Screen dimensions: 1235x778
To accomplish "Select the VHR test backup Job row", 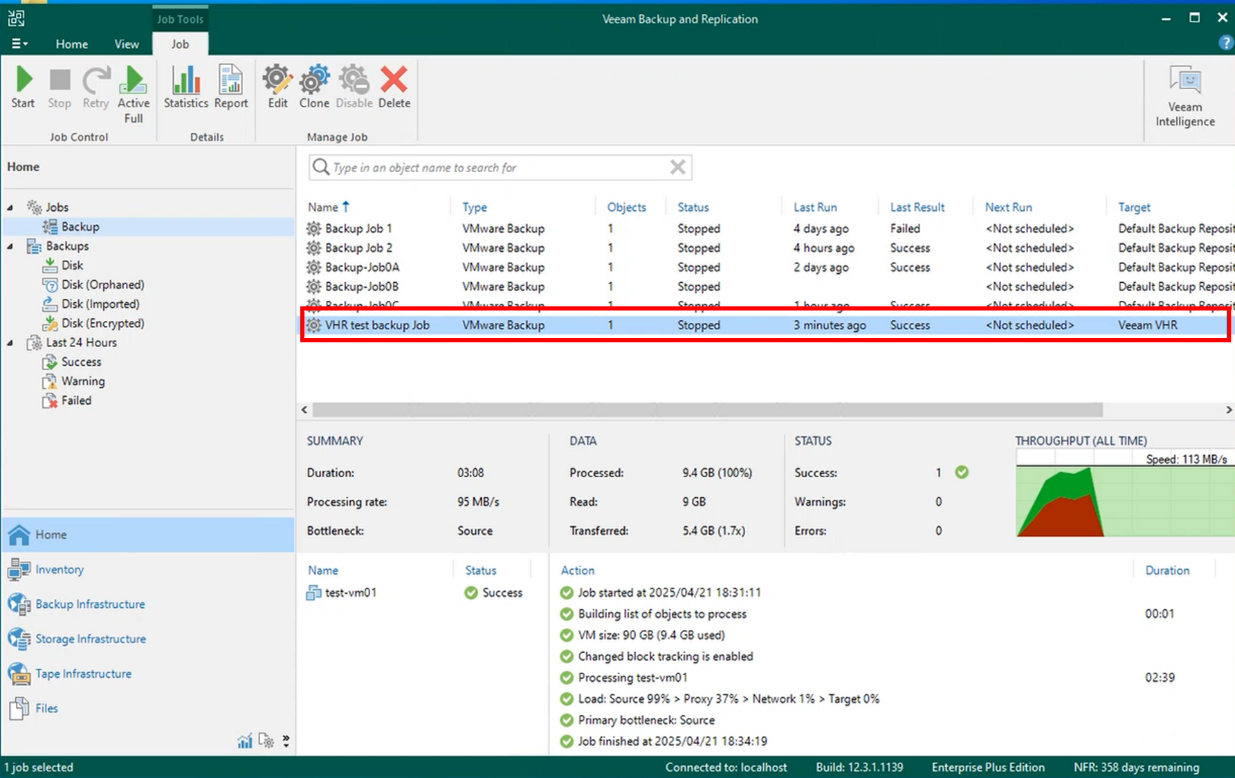I will 768,325.
